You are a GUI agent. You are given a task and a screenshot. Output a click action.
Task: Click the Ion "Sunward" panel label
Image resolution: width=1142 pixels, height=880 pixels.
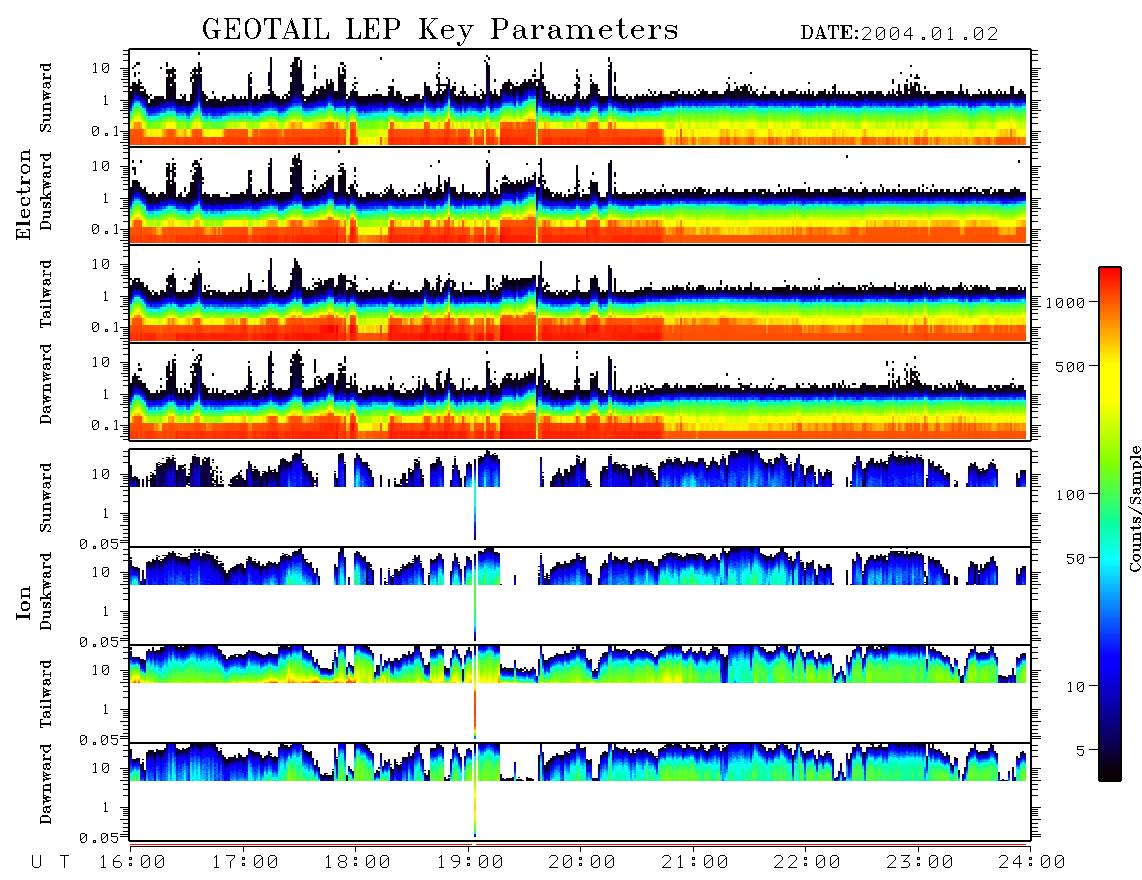(46, 498)
